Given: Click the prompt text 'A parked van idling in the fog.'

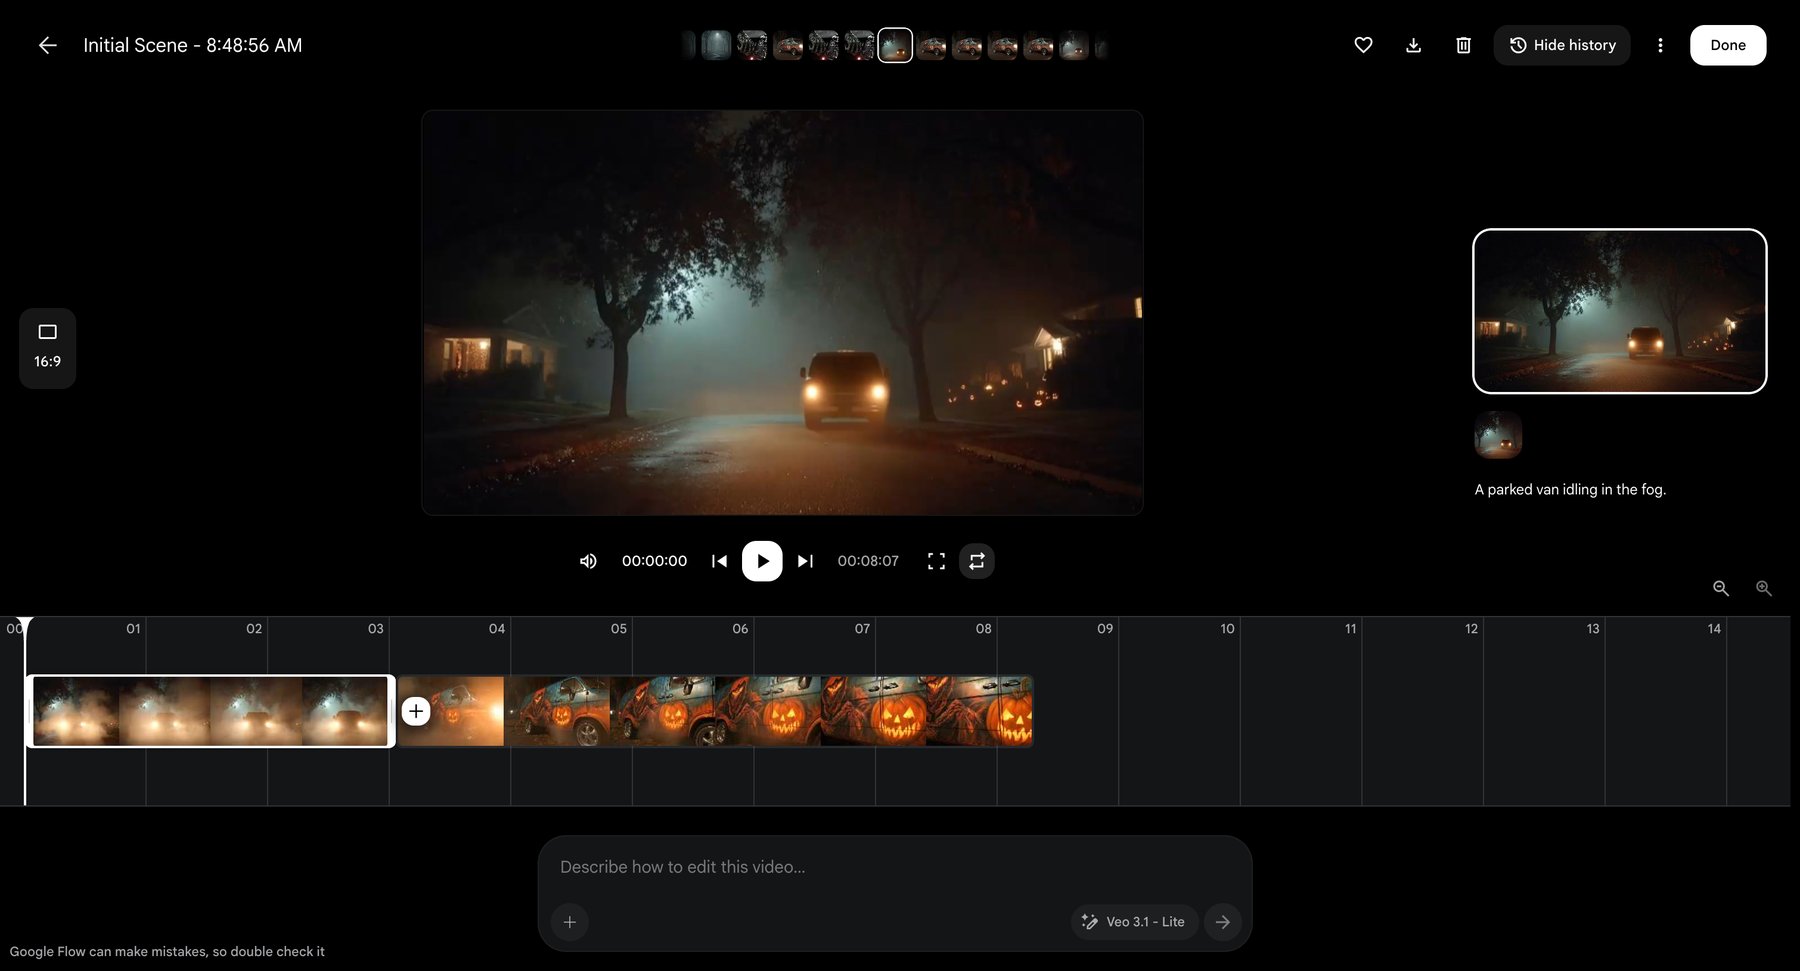Looking at the screenshot, I should point(1570,489).
